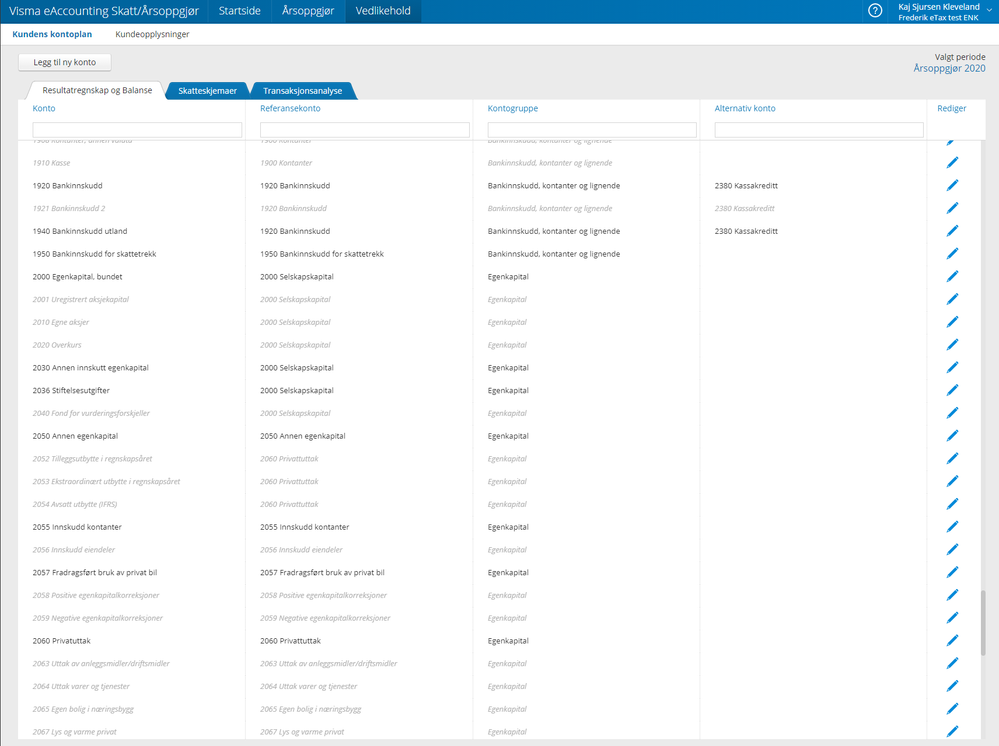
Task: Edit 1940 Bankinnskudd utland account
Action: [952, 231]
